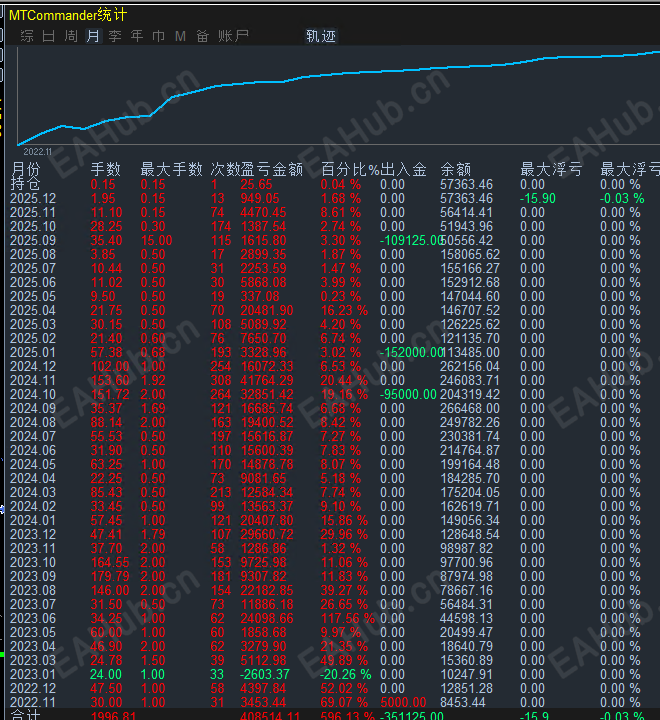Click the 百分比% column header
This screenshot has height=720, width=660.
pyautogui.click(x=350, y=169)
